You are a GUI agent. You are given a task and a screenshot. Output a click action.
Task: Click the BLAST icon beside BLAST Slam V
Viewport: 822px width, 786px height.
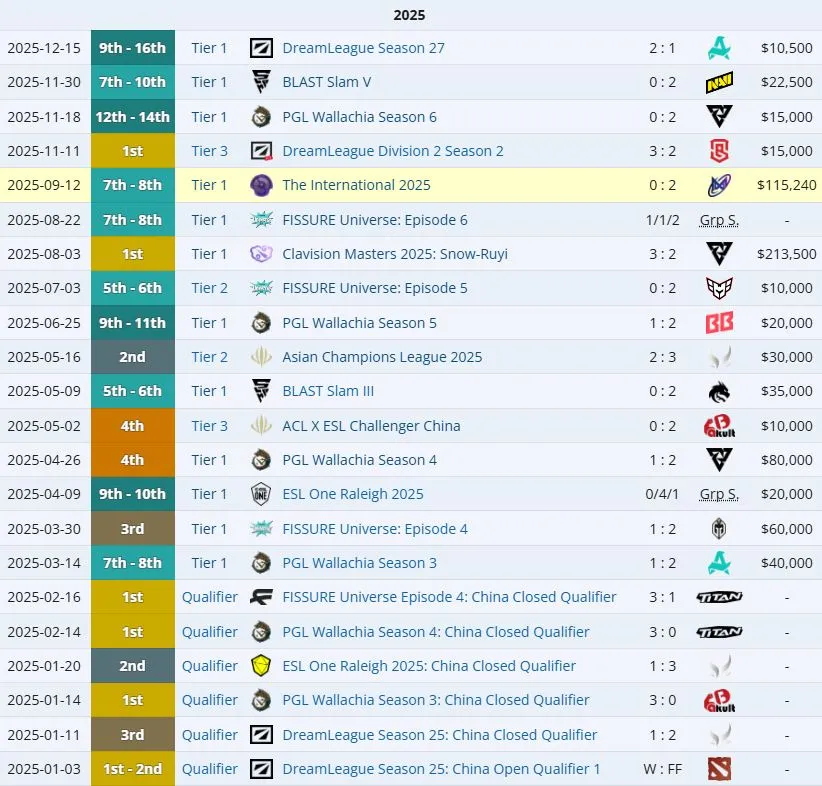click(x=261, y=82)
